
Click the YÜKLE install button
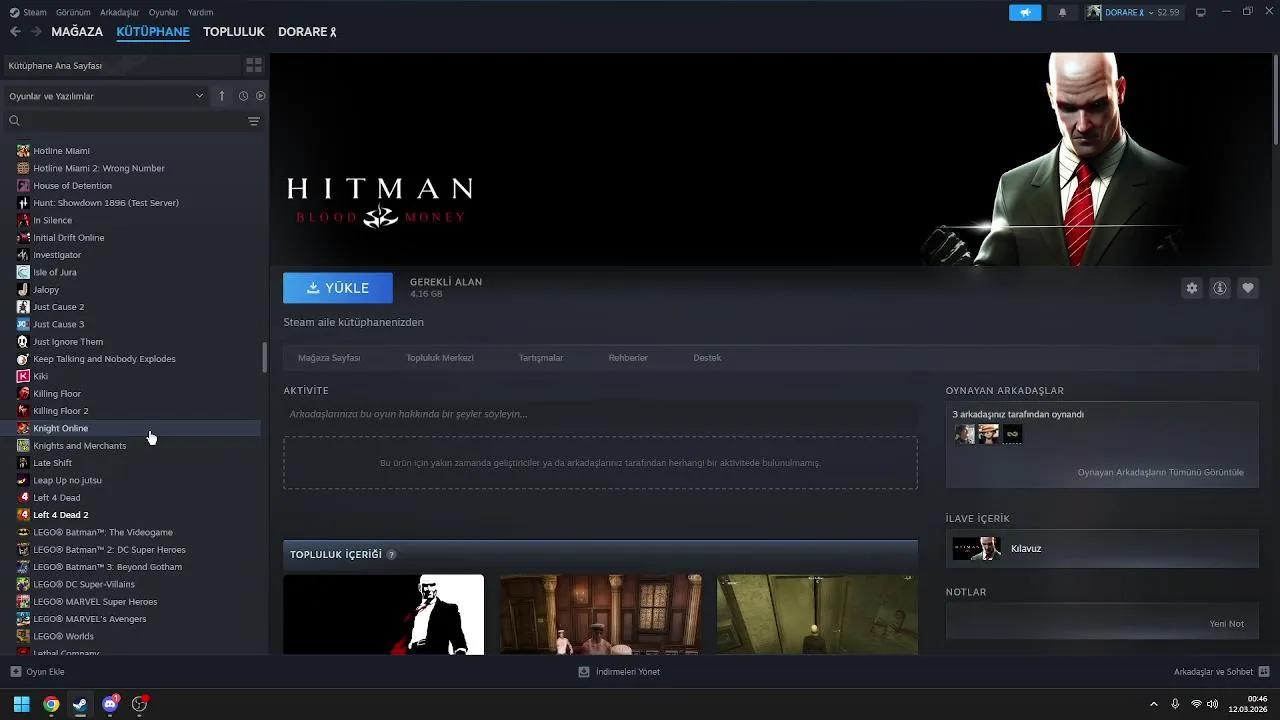[x=338, y=288]
